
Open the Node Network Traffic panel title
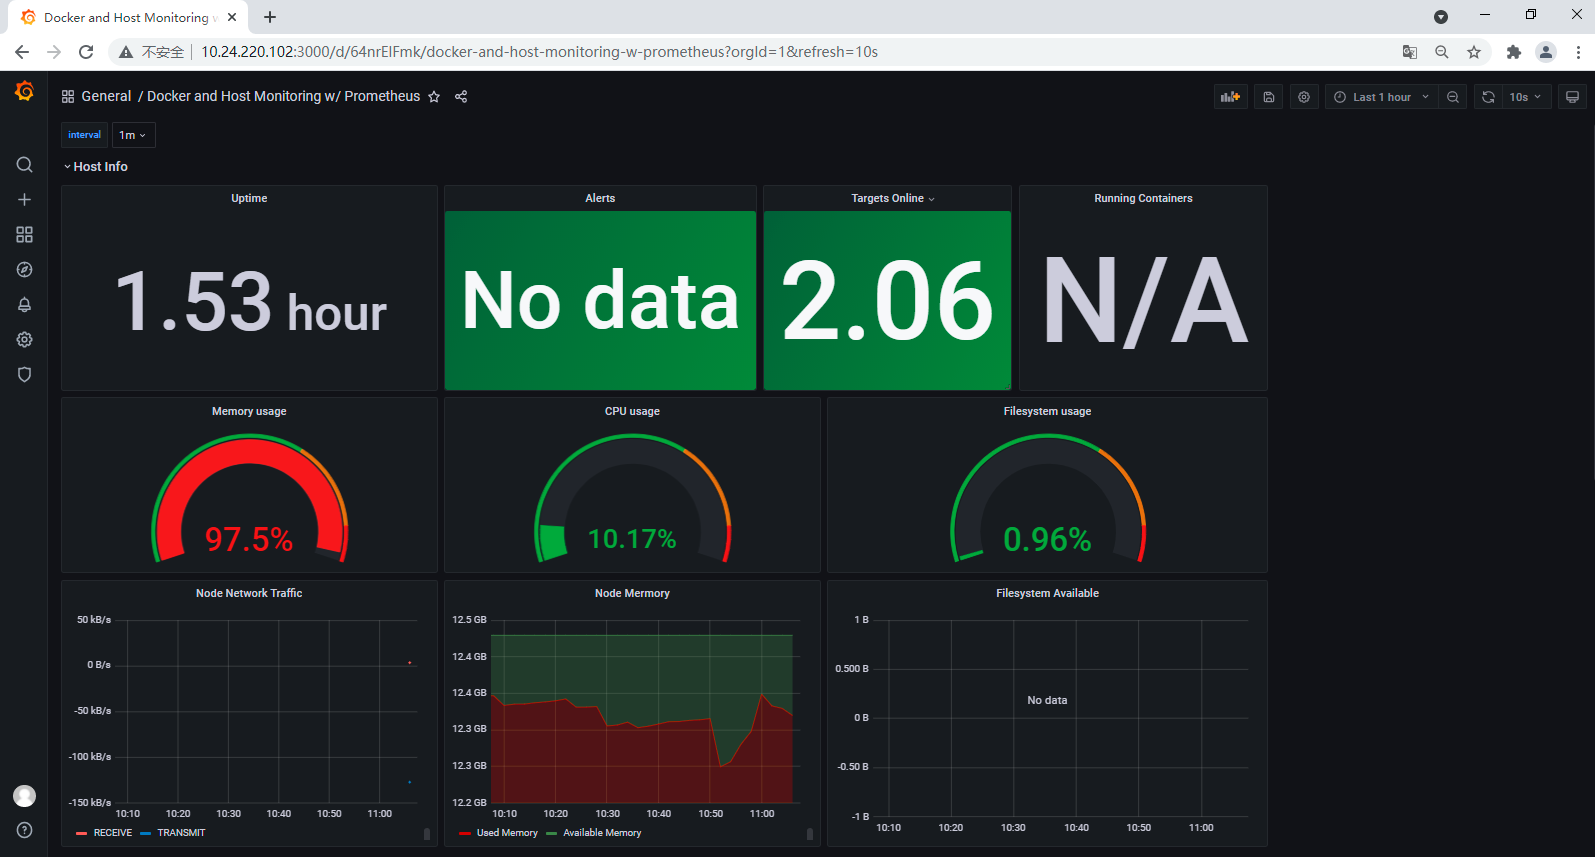click(x=249, y=593)
